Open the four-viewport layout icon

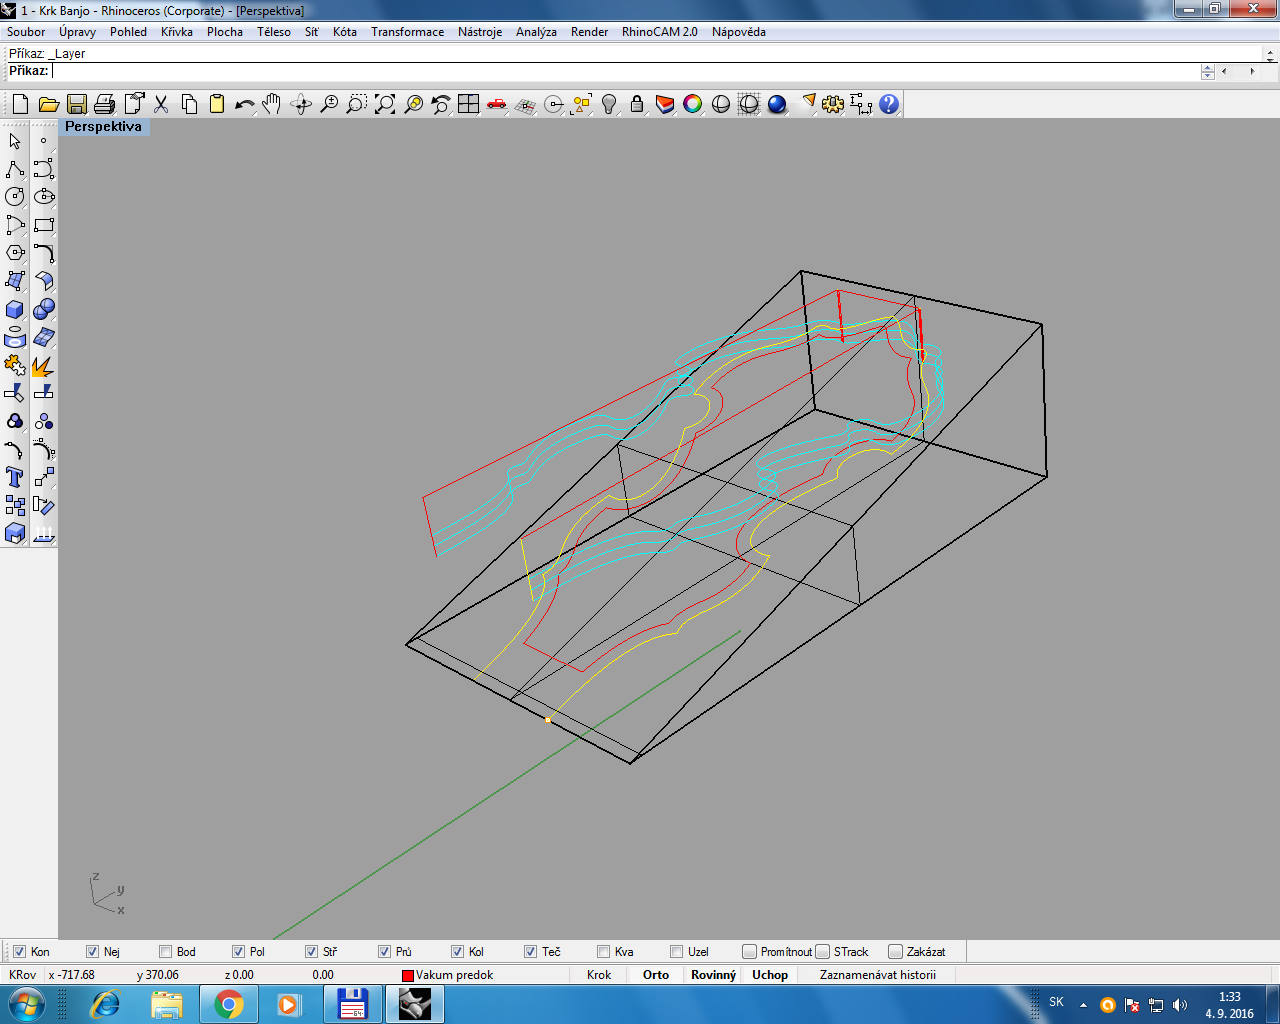[469, 104]
